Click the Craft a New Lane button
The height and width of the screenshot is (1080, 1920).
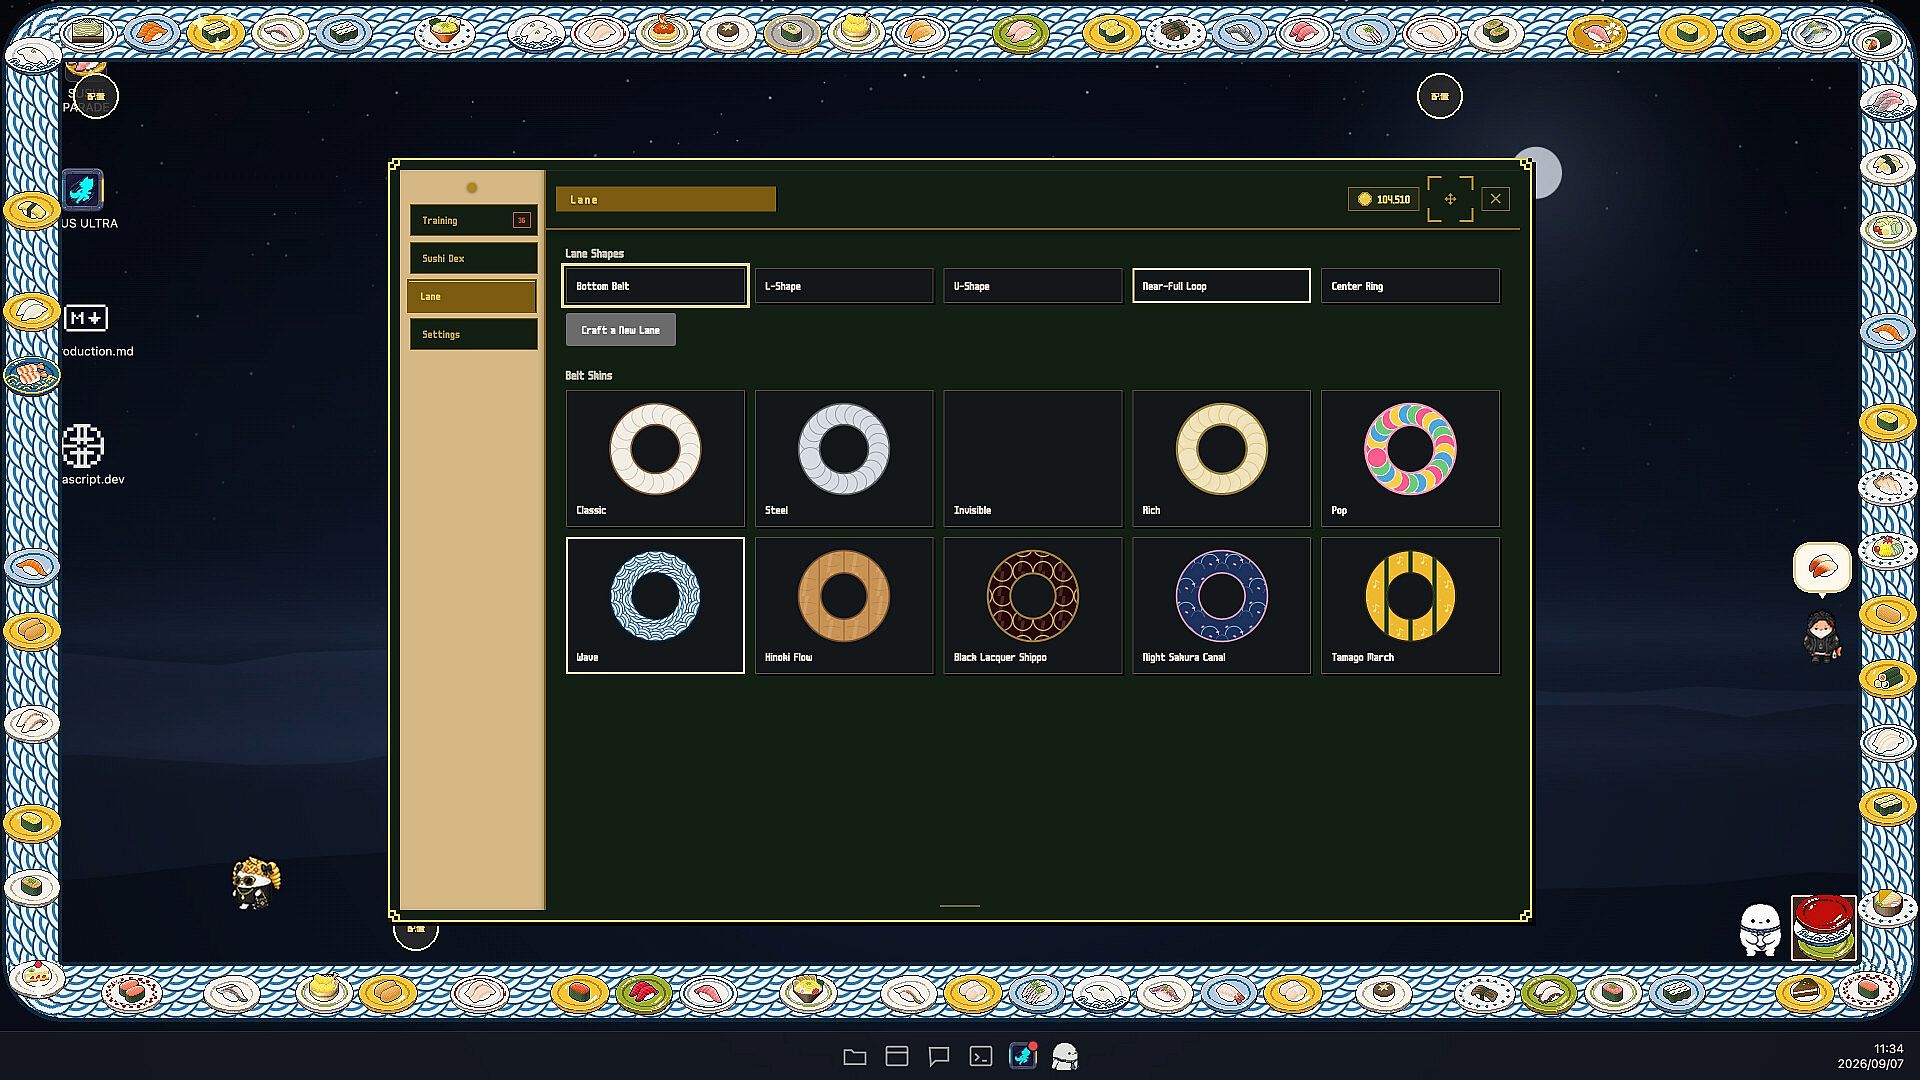click(x=620, y=330)
